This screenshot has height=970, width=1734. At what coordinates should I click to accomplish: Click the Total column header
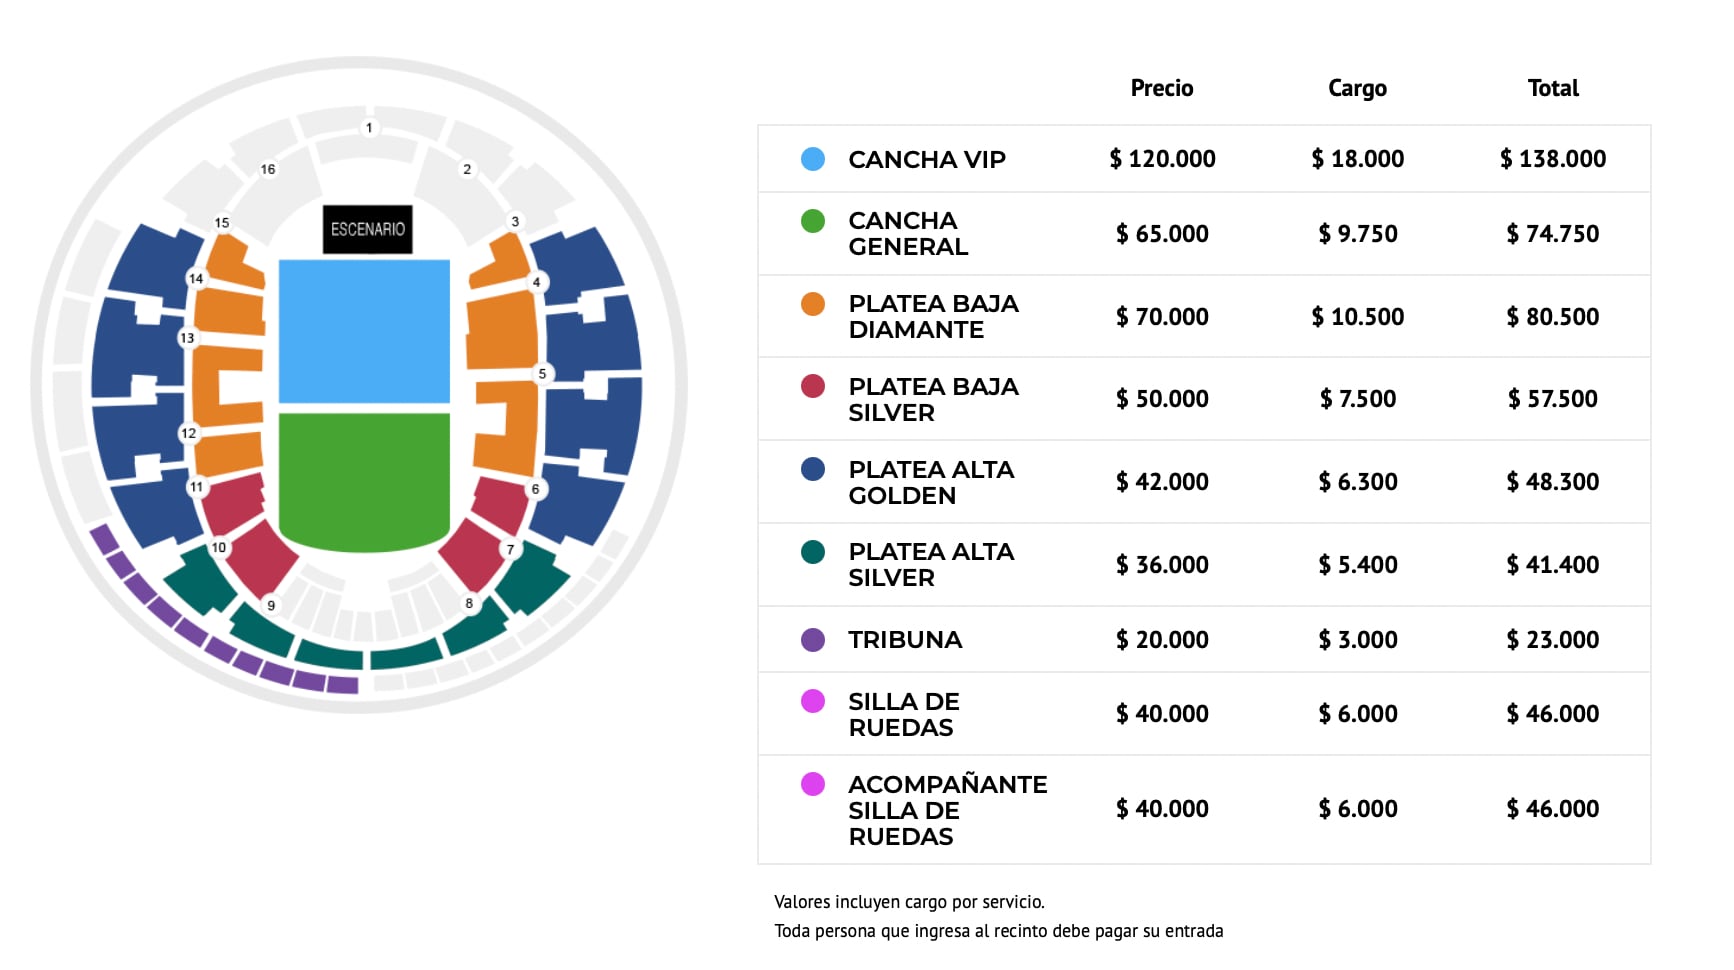coord(1552,88)
